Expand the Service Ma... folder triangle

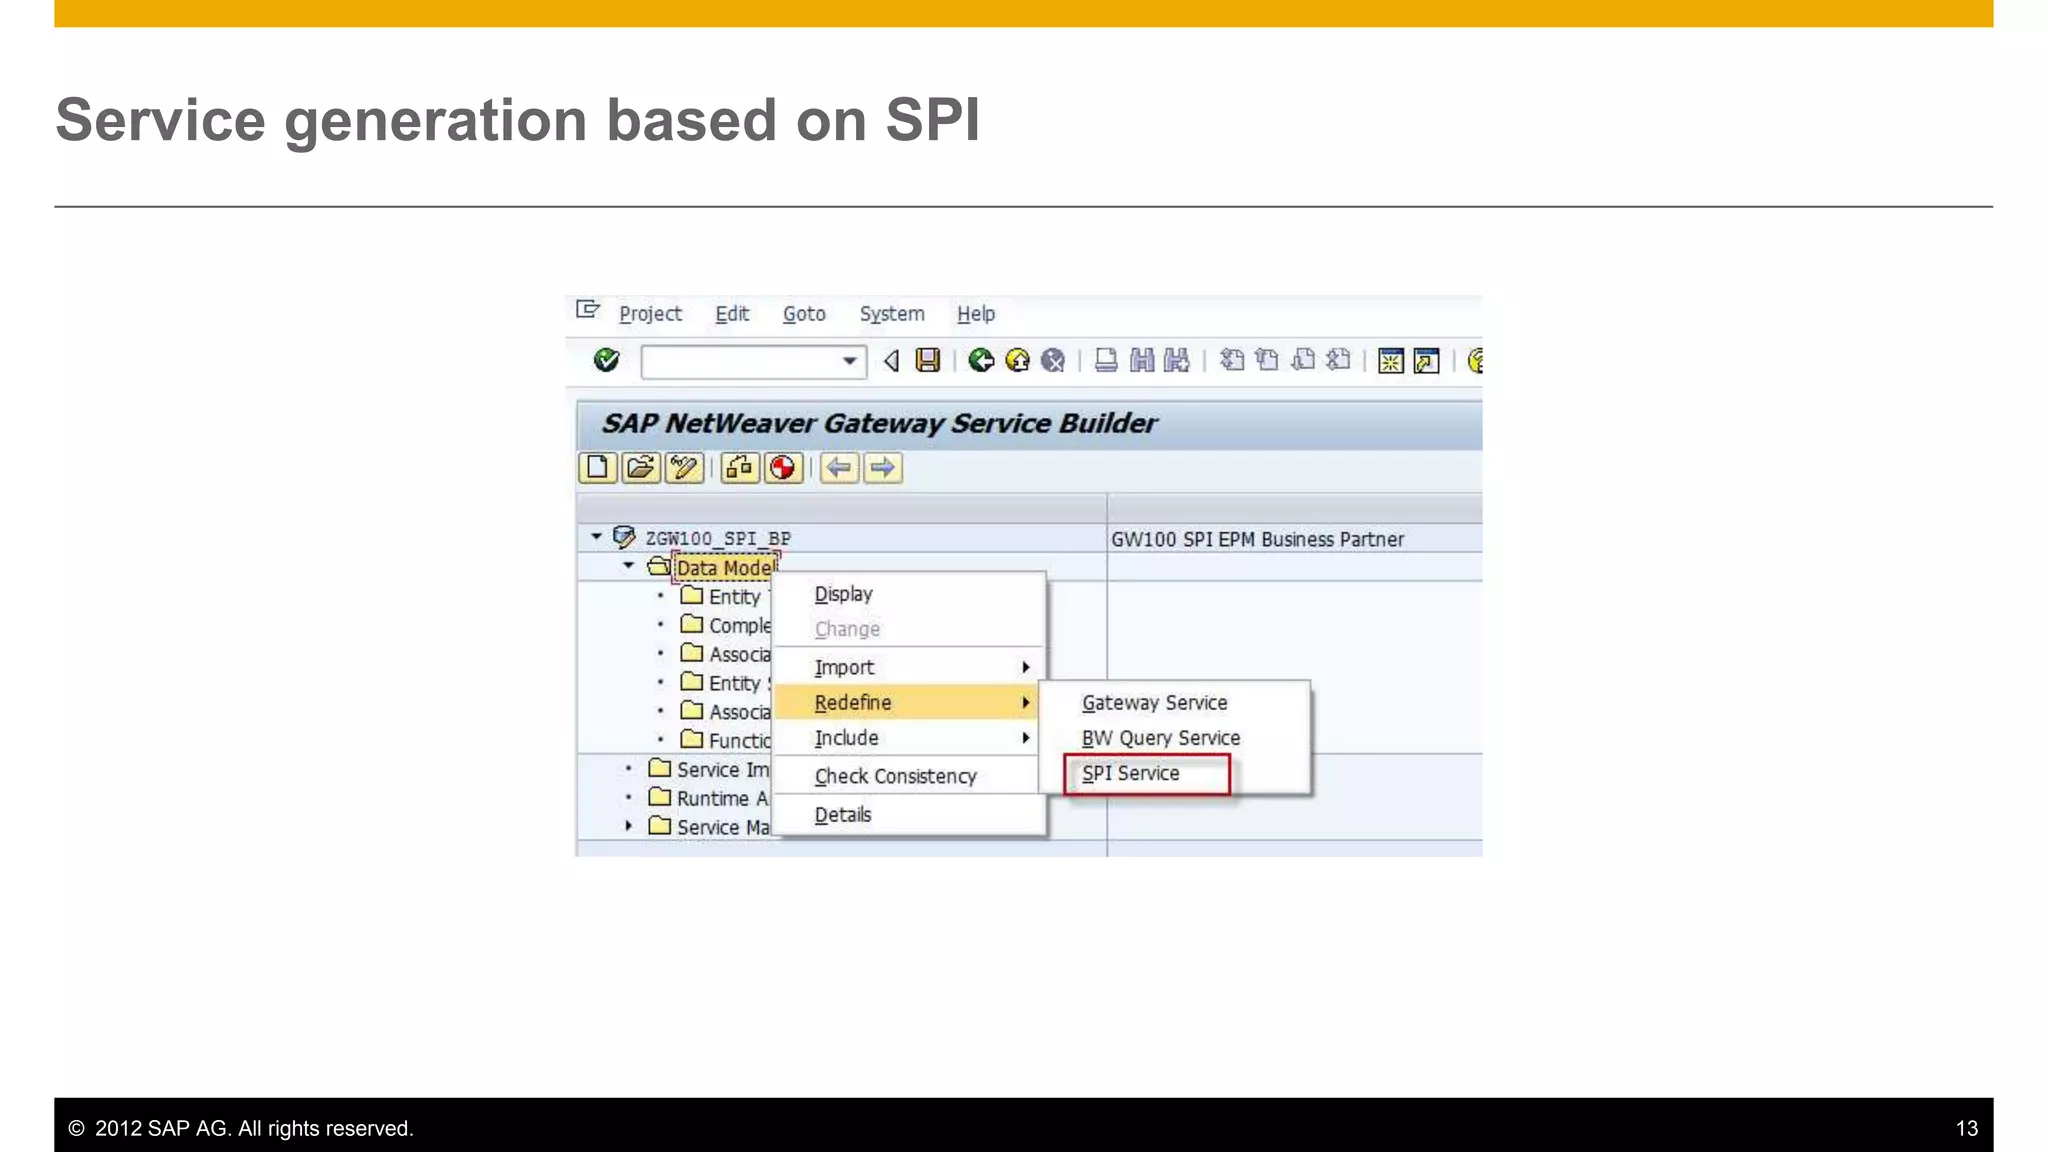point(628,826)
